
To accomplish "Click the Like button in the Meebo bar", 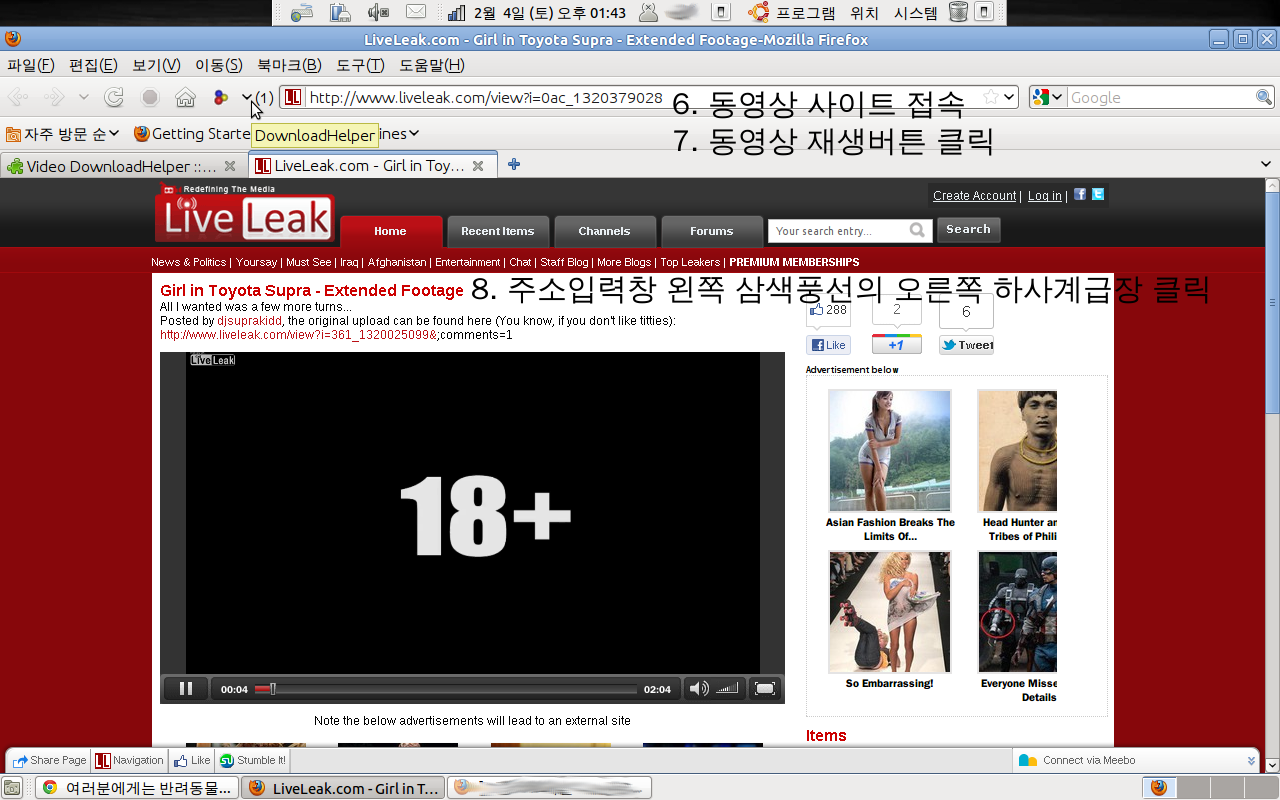I will pyautogui.click(x=191, y=760).
